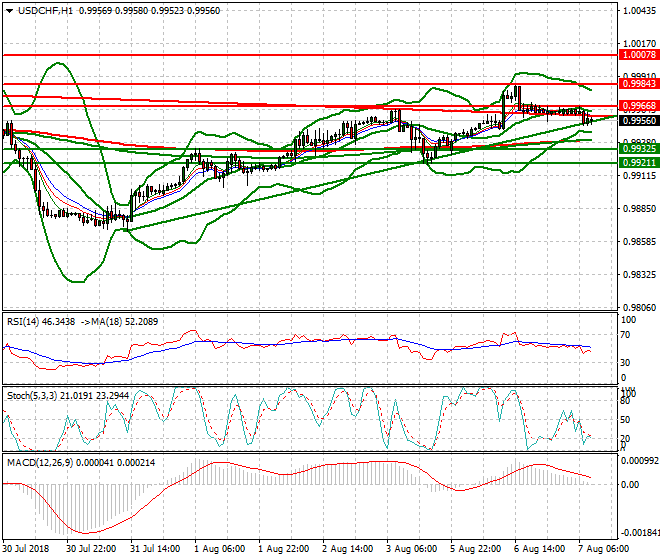The image size is (660, 560).
Task: Click the black current price label 0.99560
Action: 639,121
